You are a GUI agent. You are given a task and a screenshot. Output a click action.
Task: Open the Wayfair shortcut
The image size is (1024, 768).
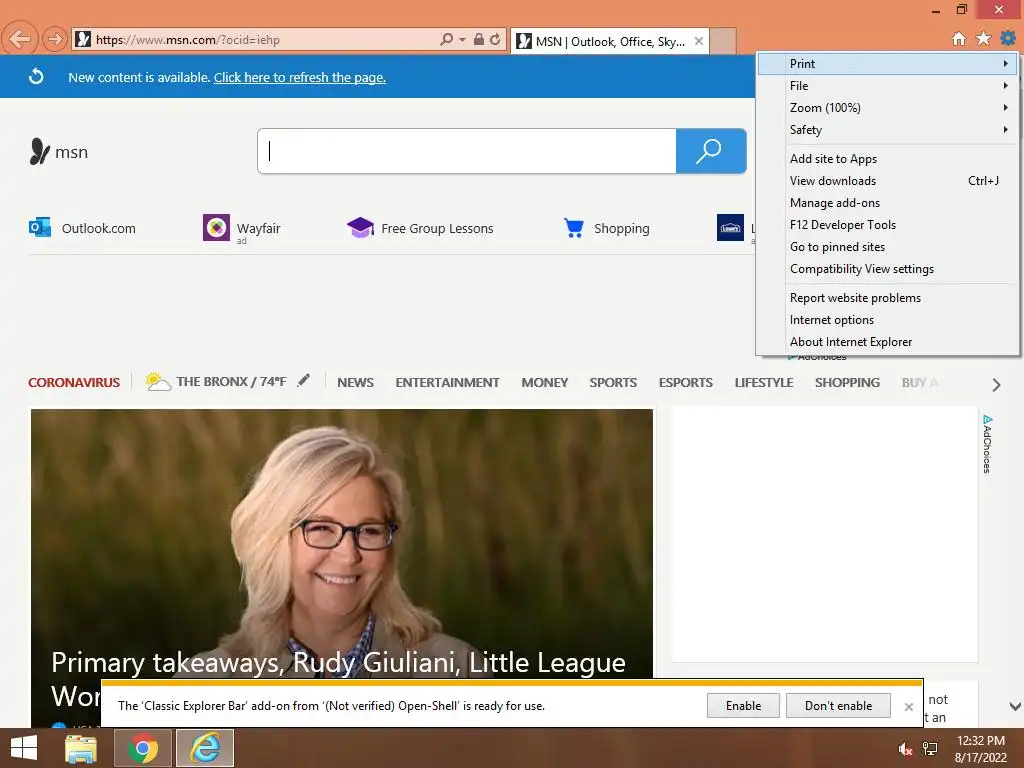pos(242,228)
